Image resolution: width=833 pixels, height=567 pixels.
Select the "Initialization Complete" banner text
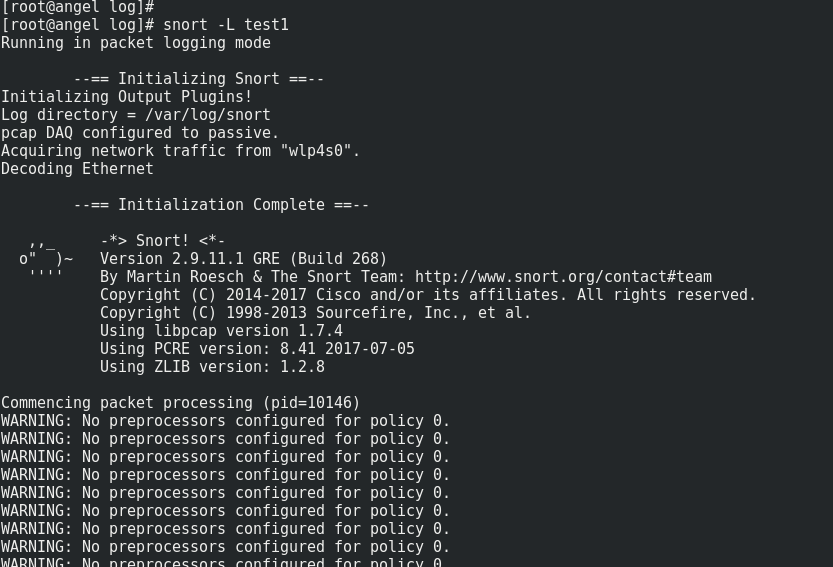(x=221, y=205)
